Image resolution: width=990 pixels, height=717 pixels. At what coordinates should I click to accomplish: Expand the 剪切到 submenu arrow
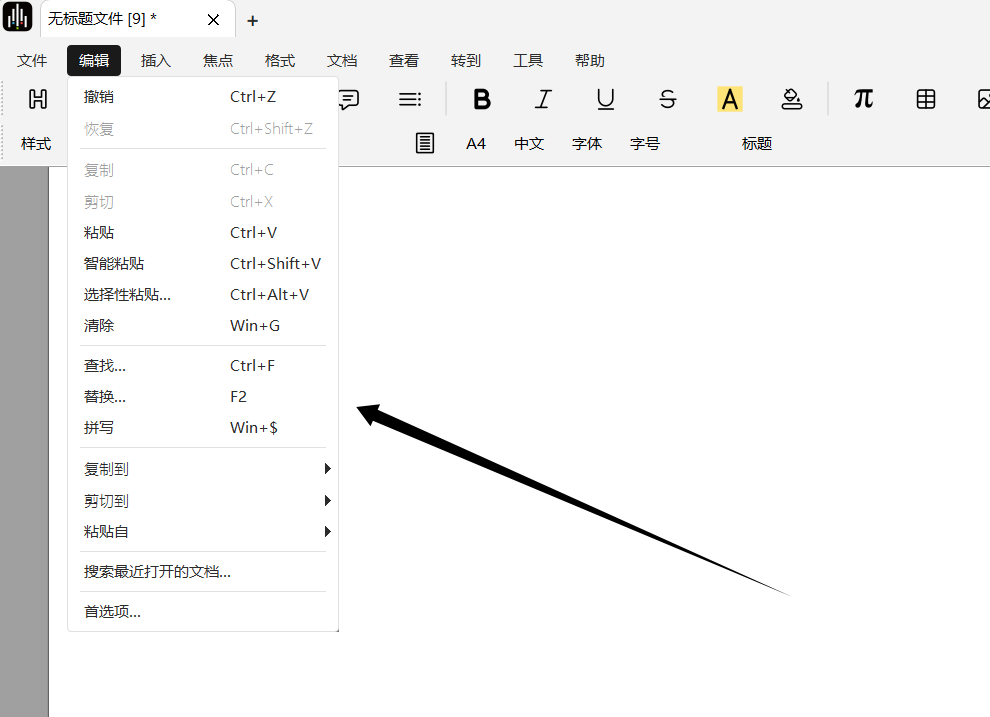[327, 501]
